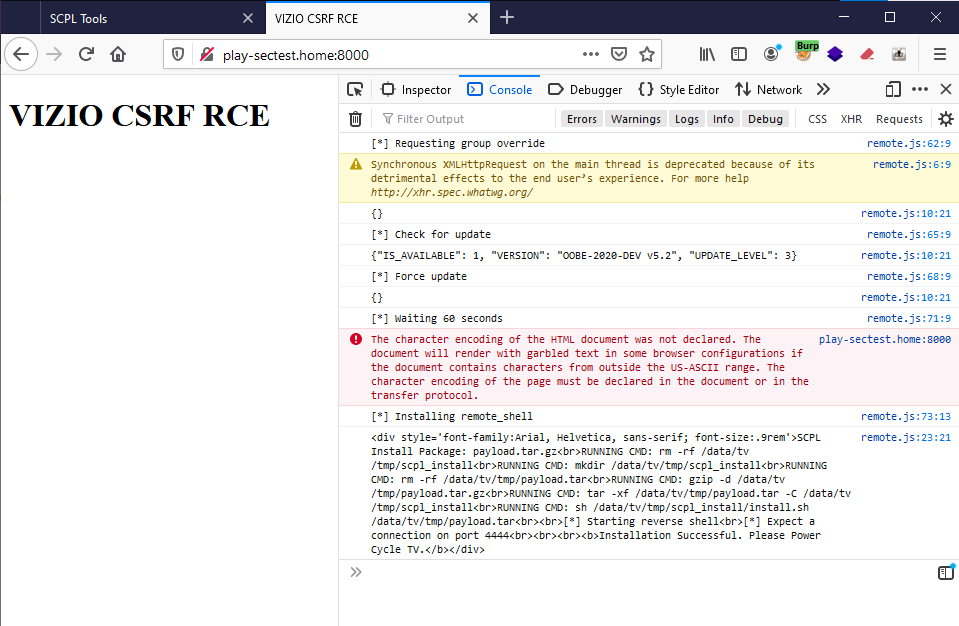Viewport: 959px width, 626px height.
Task: Select the "Requesting group override" log message
Action: tap(458, 143)
